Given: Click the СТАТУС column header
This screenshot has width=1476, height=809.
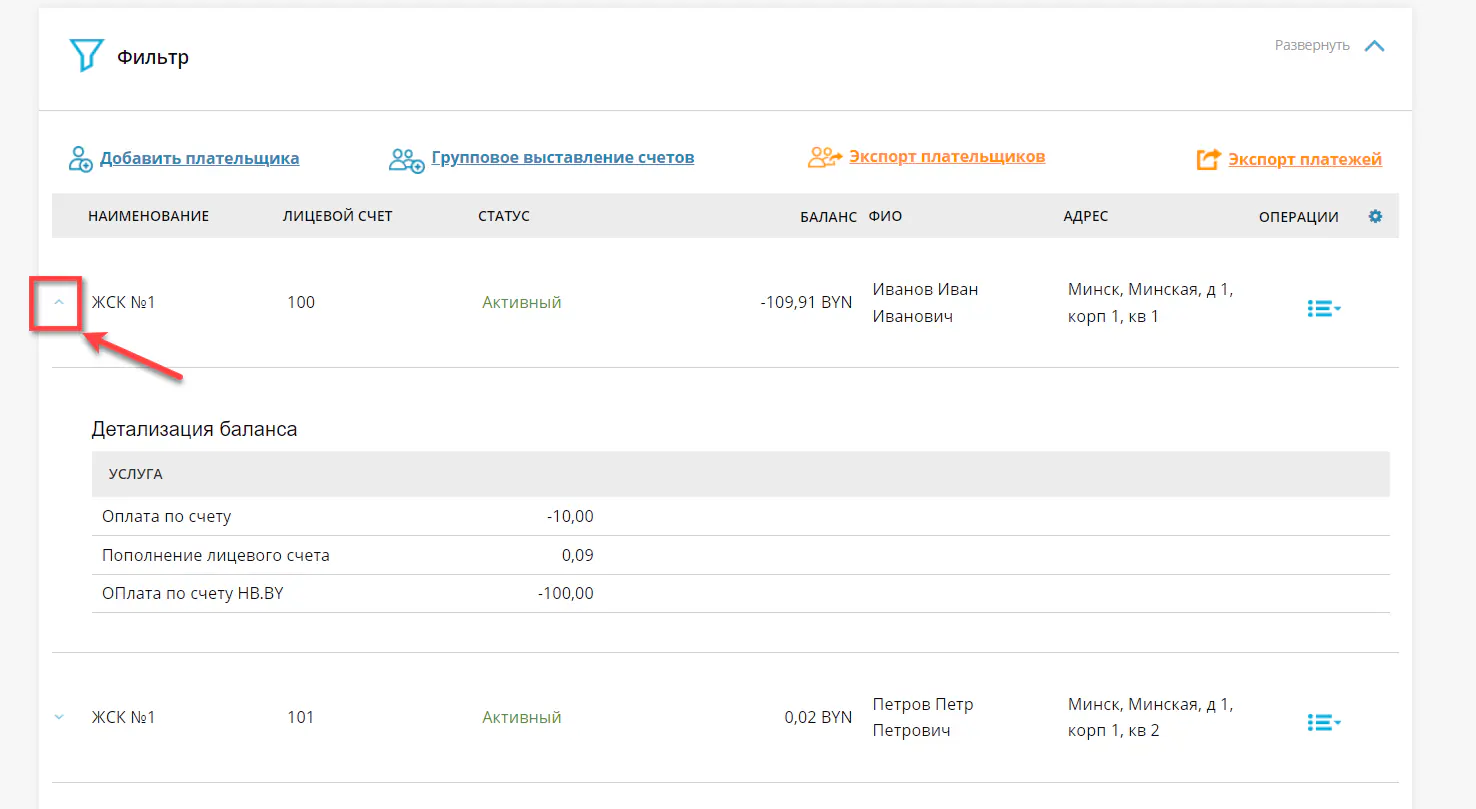Looking at the screenshot, I should tap(504, 217).
